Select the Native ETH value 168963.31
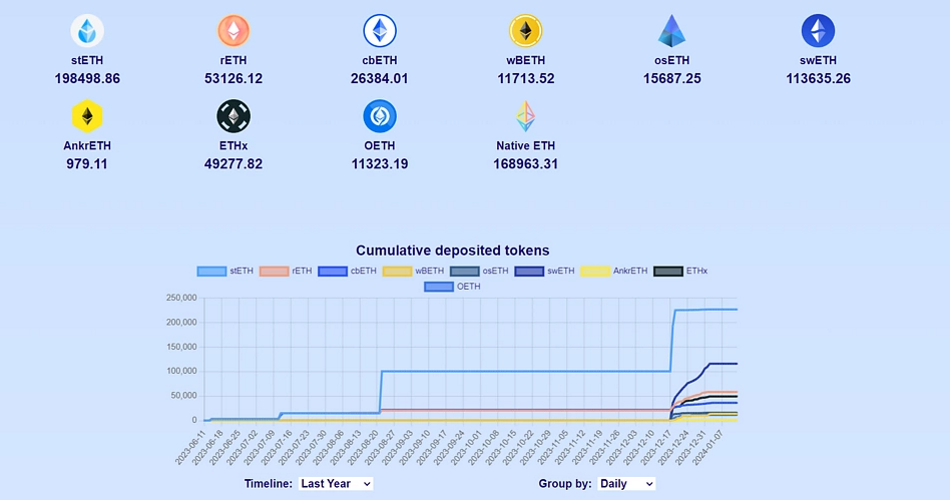The height and width of the screenshot is (500, 950). point(525,164)
